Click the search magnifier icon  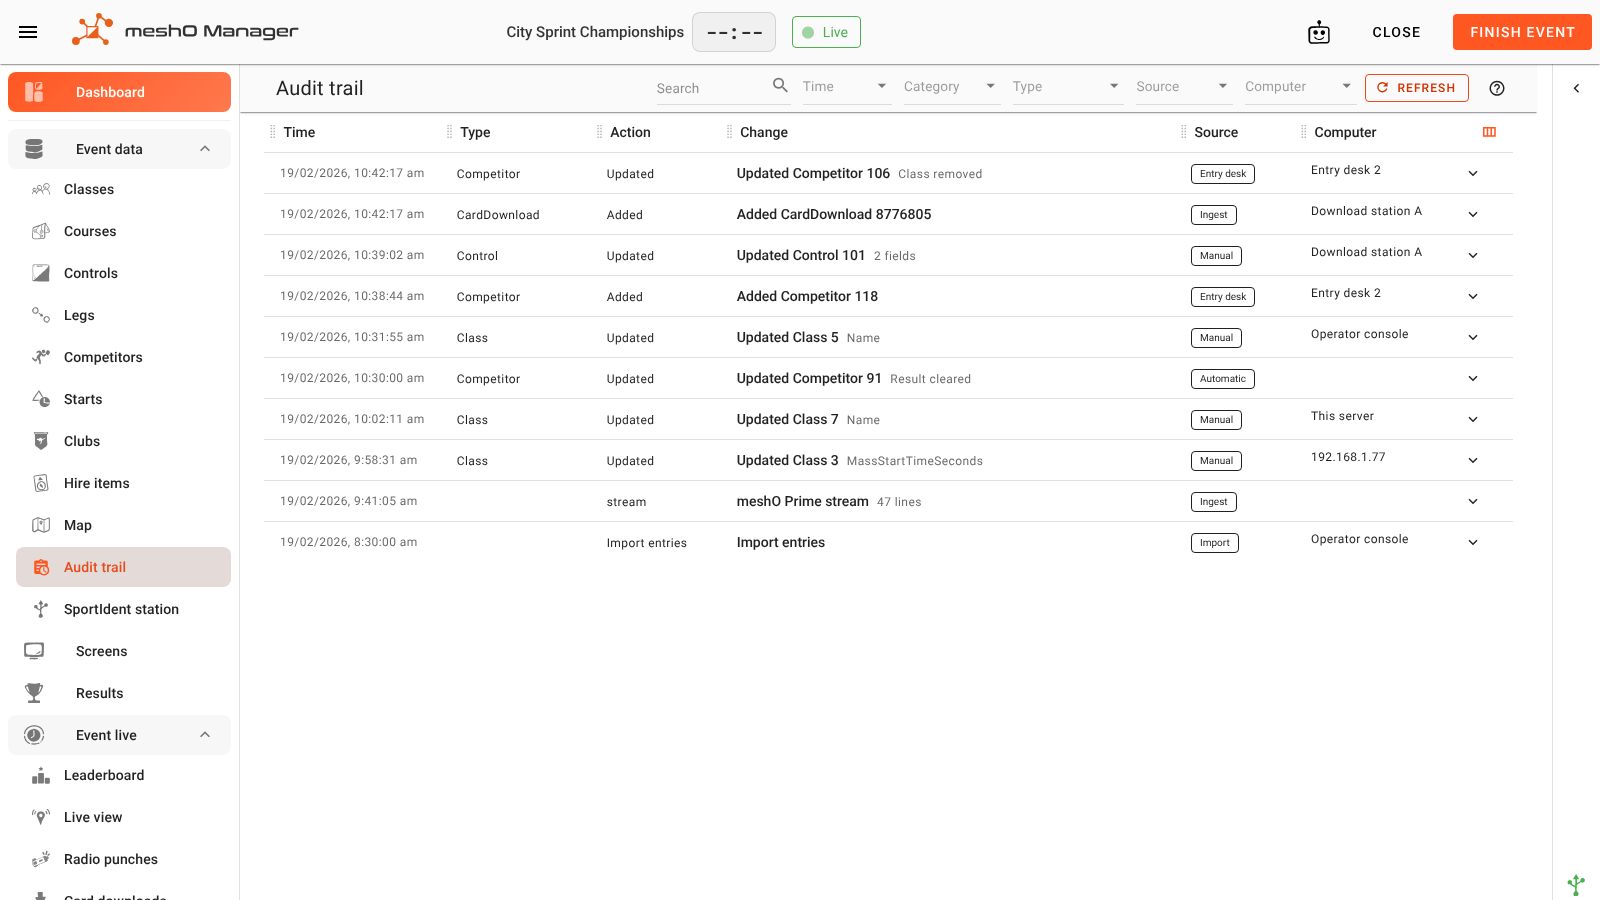(x=780, y=86)
